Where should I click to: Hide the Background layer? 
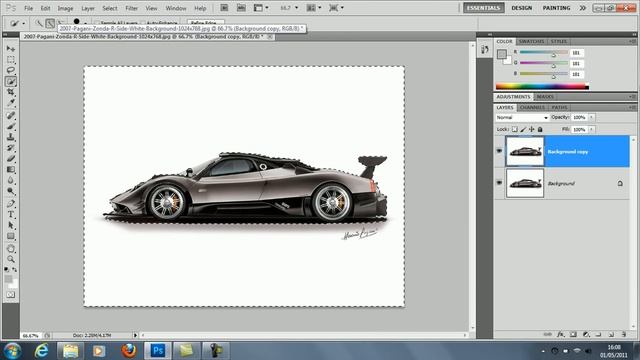[x=499, y=183]
